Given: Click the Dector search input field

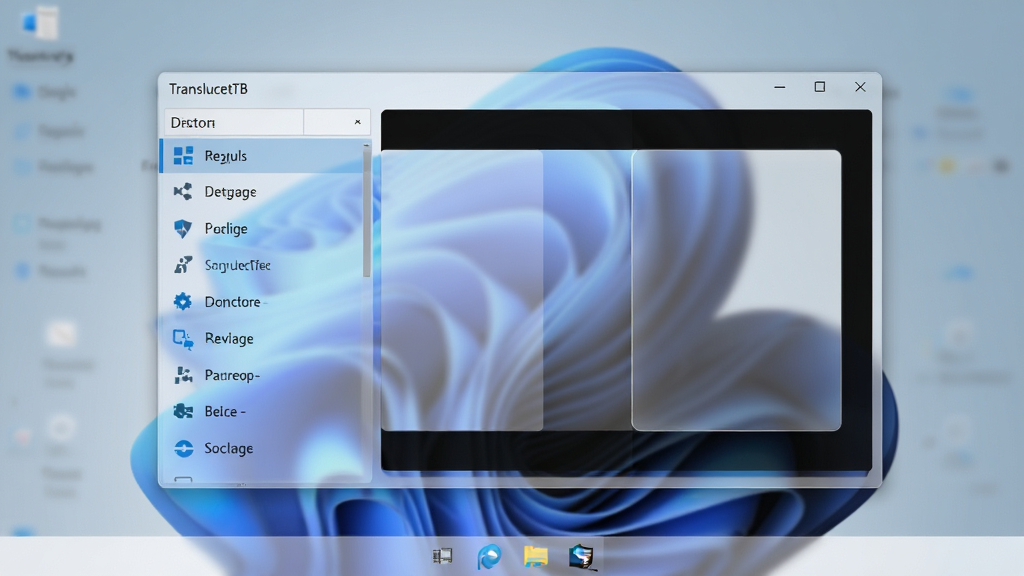Looking at the screenshot, I should [x=234, y=122].
